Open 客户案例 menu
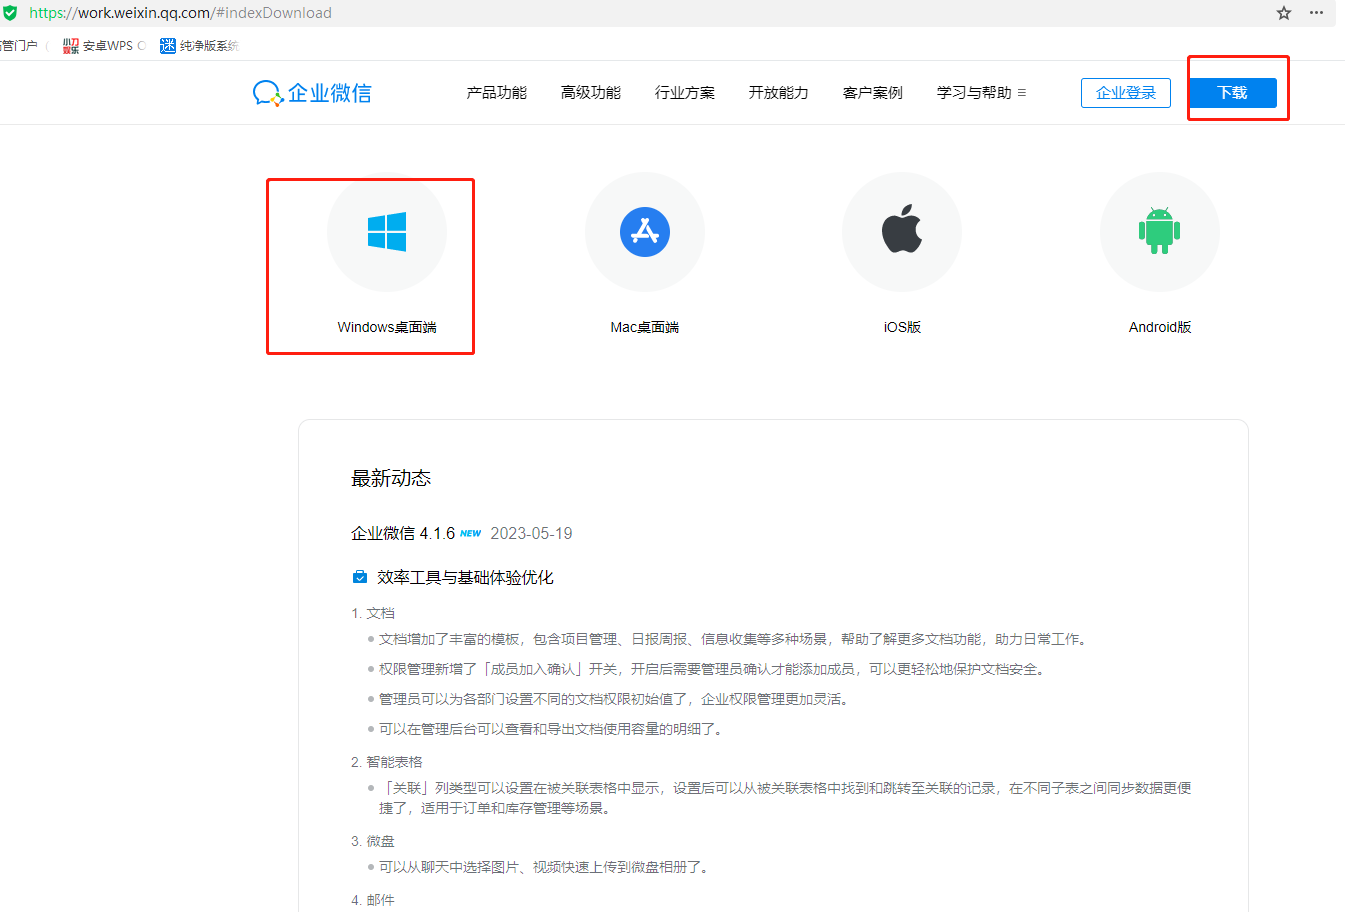 [x=872, y=93]
